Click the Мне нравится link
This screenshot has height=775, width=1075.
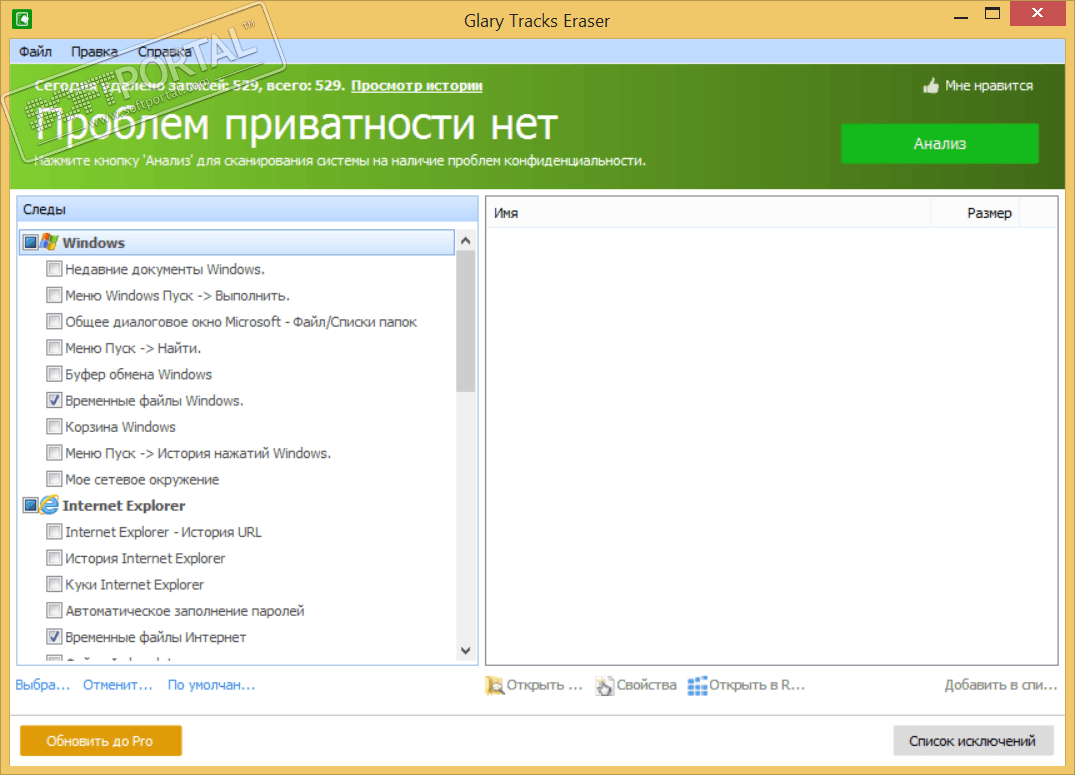tap(989, 86)
